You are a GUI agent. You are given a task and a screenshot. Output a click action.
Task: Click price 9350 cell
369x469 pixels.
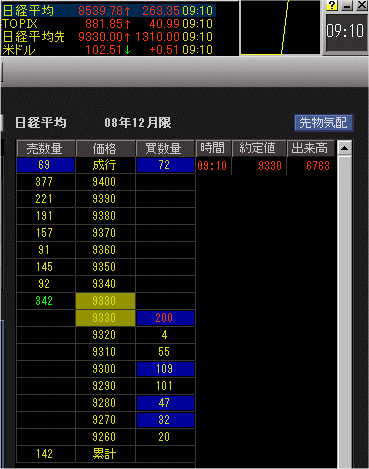[x=105, y=267]
